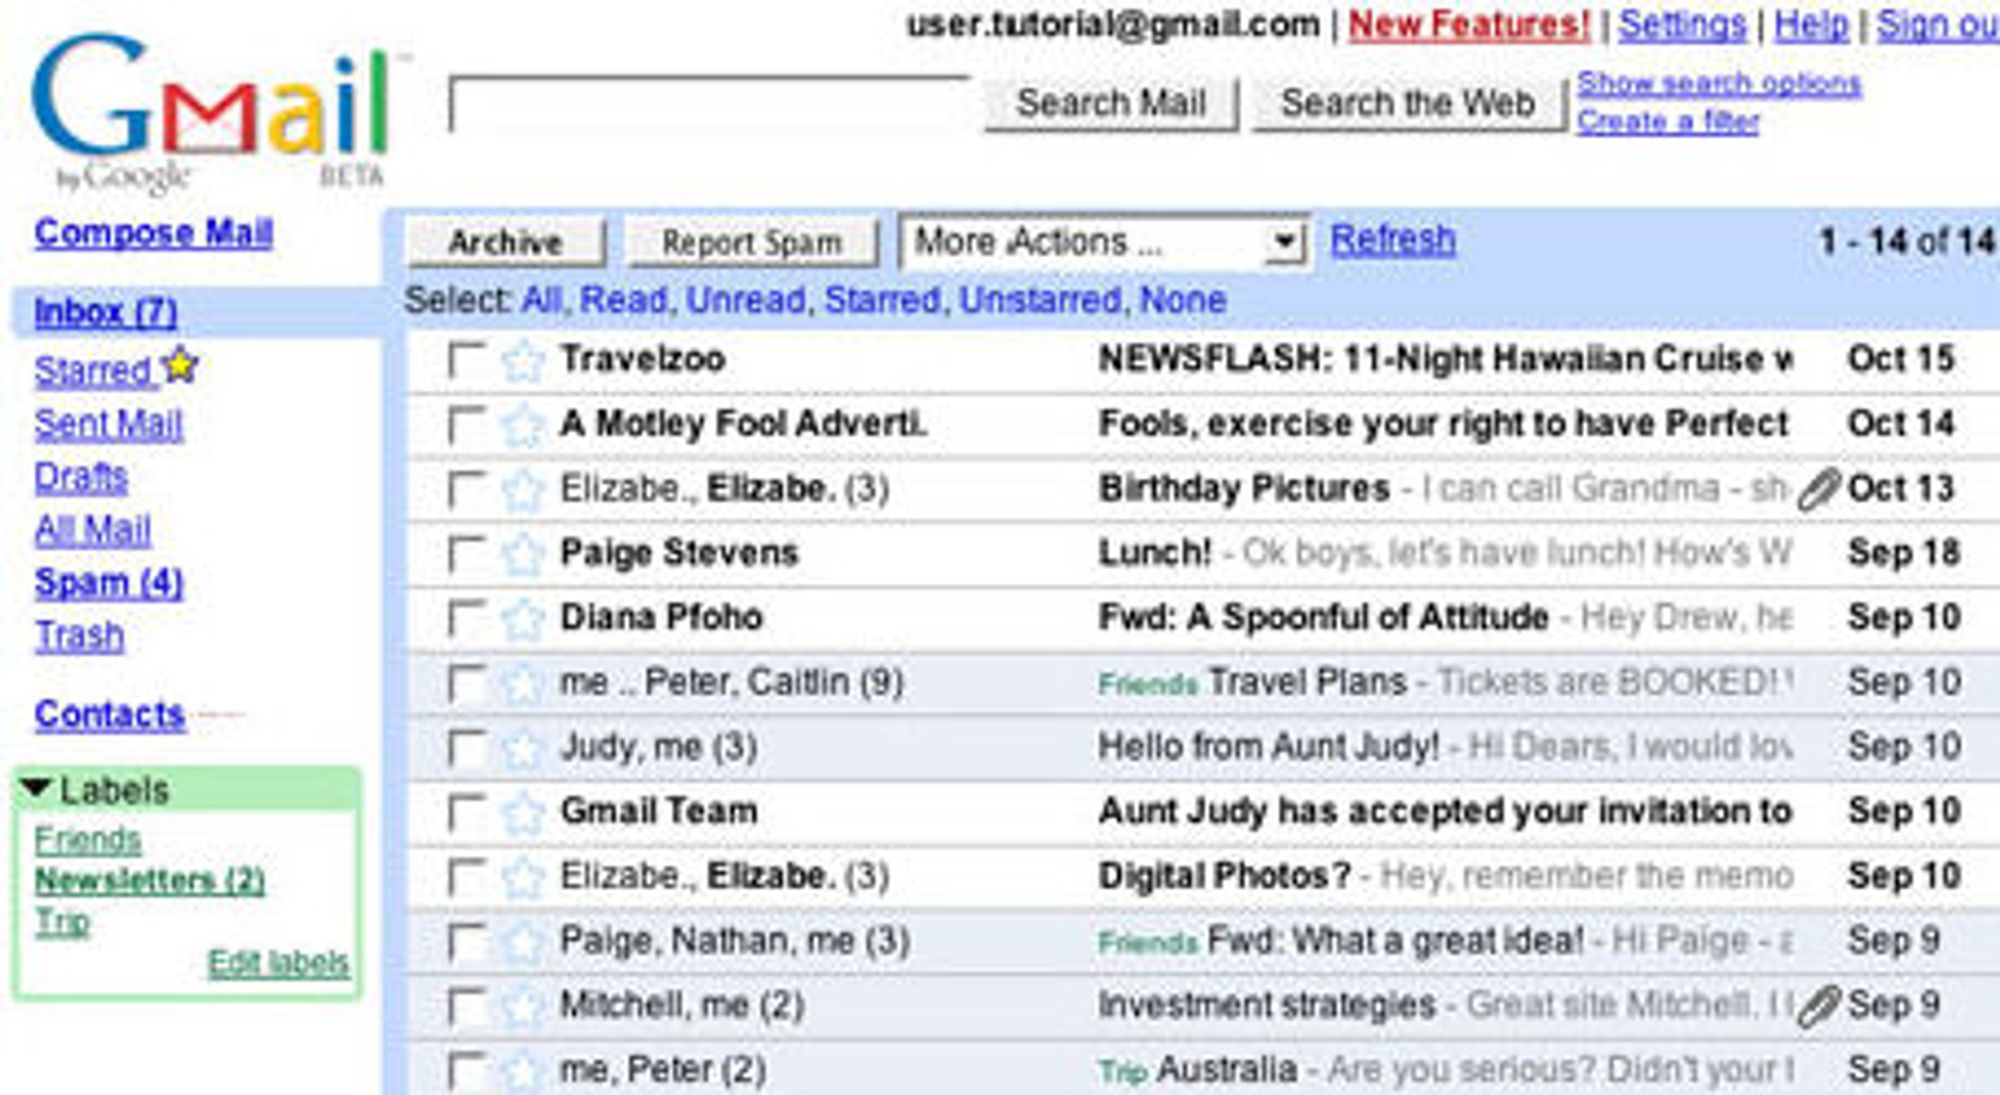Open the Newsletters (2) label
The width and height of the screenshot is (2000, 1095).
150,881
